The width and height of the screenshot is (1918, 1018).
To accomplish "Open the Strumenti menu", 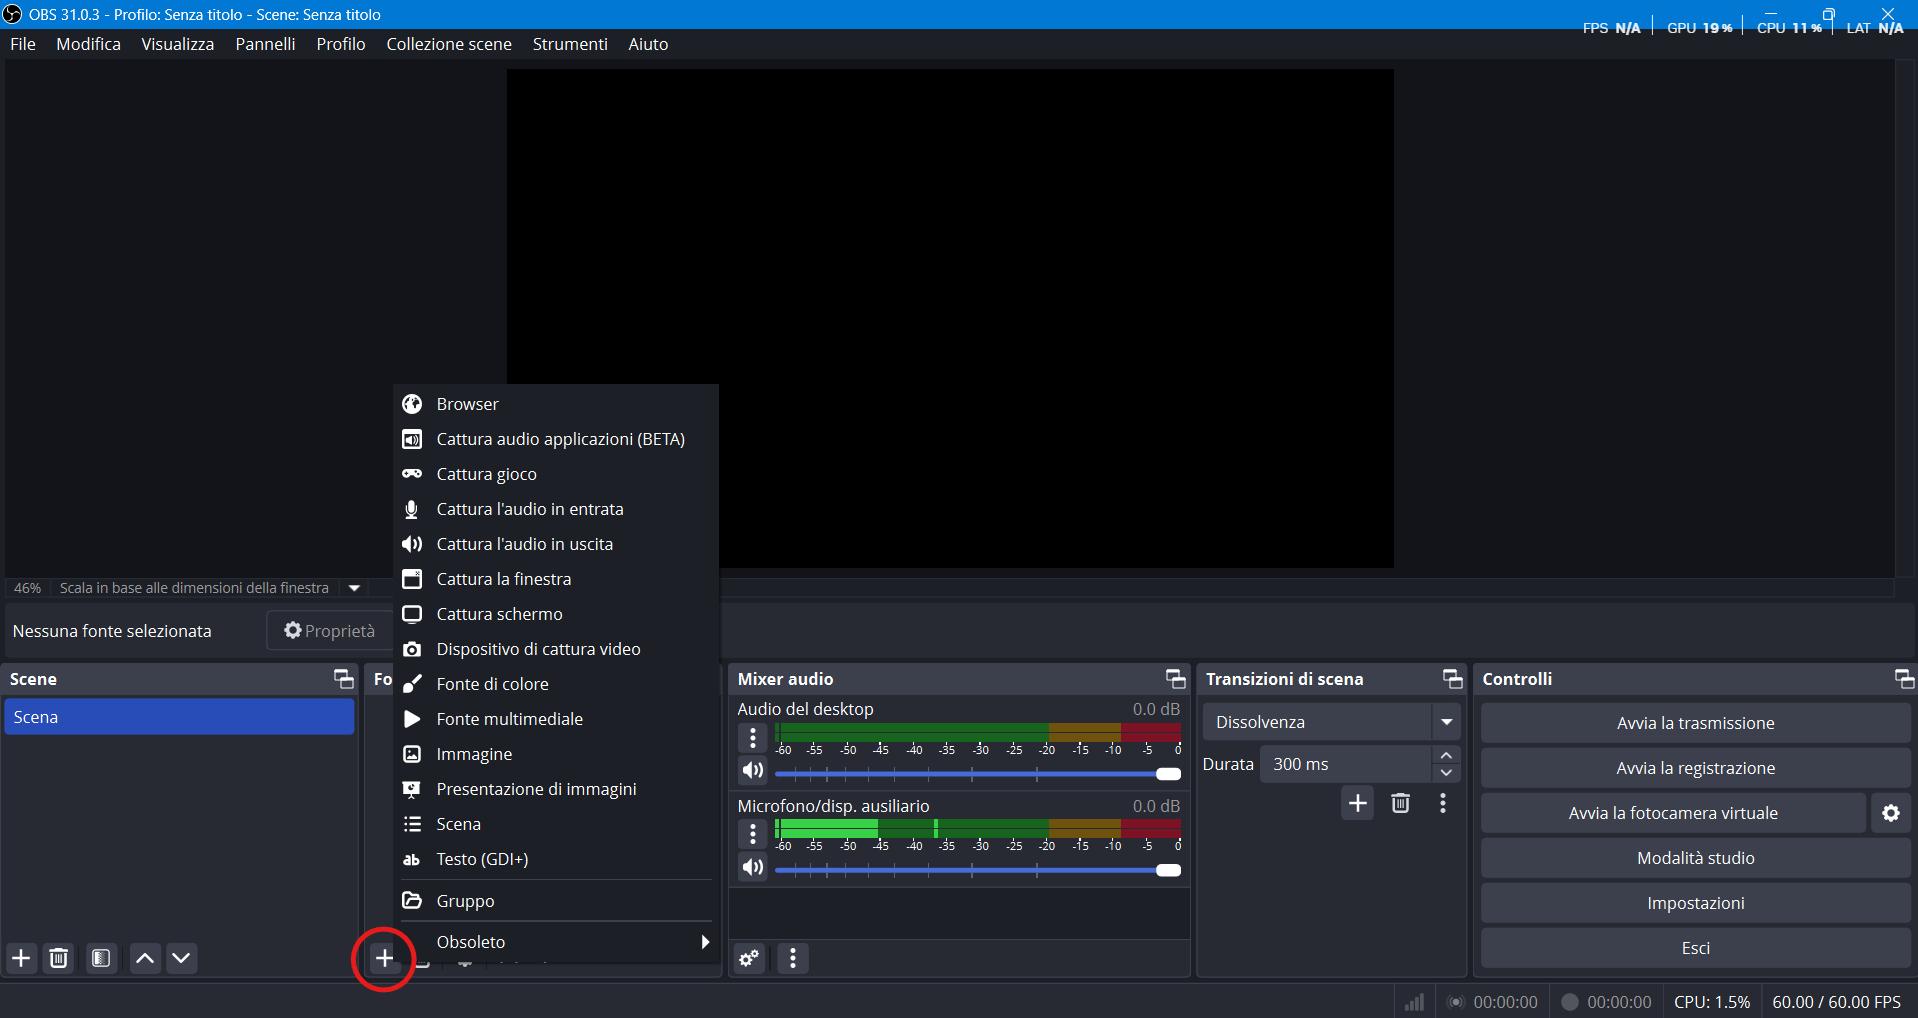I will pos(570,44).
